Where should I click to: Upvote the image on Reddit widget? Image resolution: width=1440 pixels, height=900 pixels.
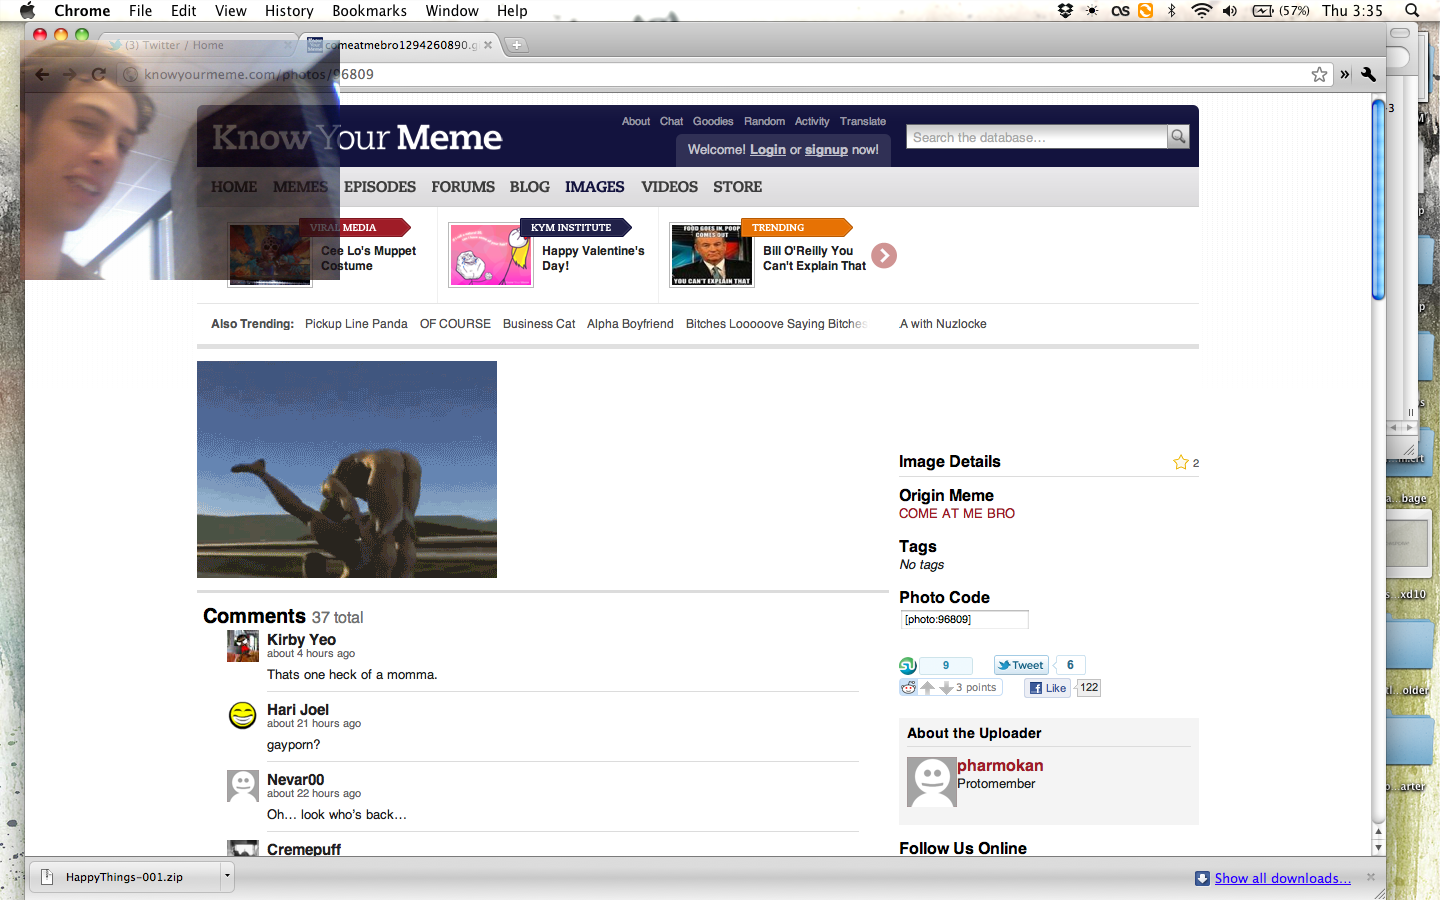pyautogui.click(x=928, y=688)
